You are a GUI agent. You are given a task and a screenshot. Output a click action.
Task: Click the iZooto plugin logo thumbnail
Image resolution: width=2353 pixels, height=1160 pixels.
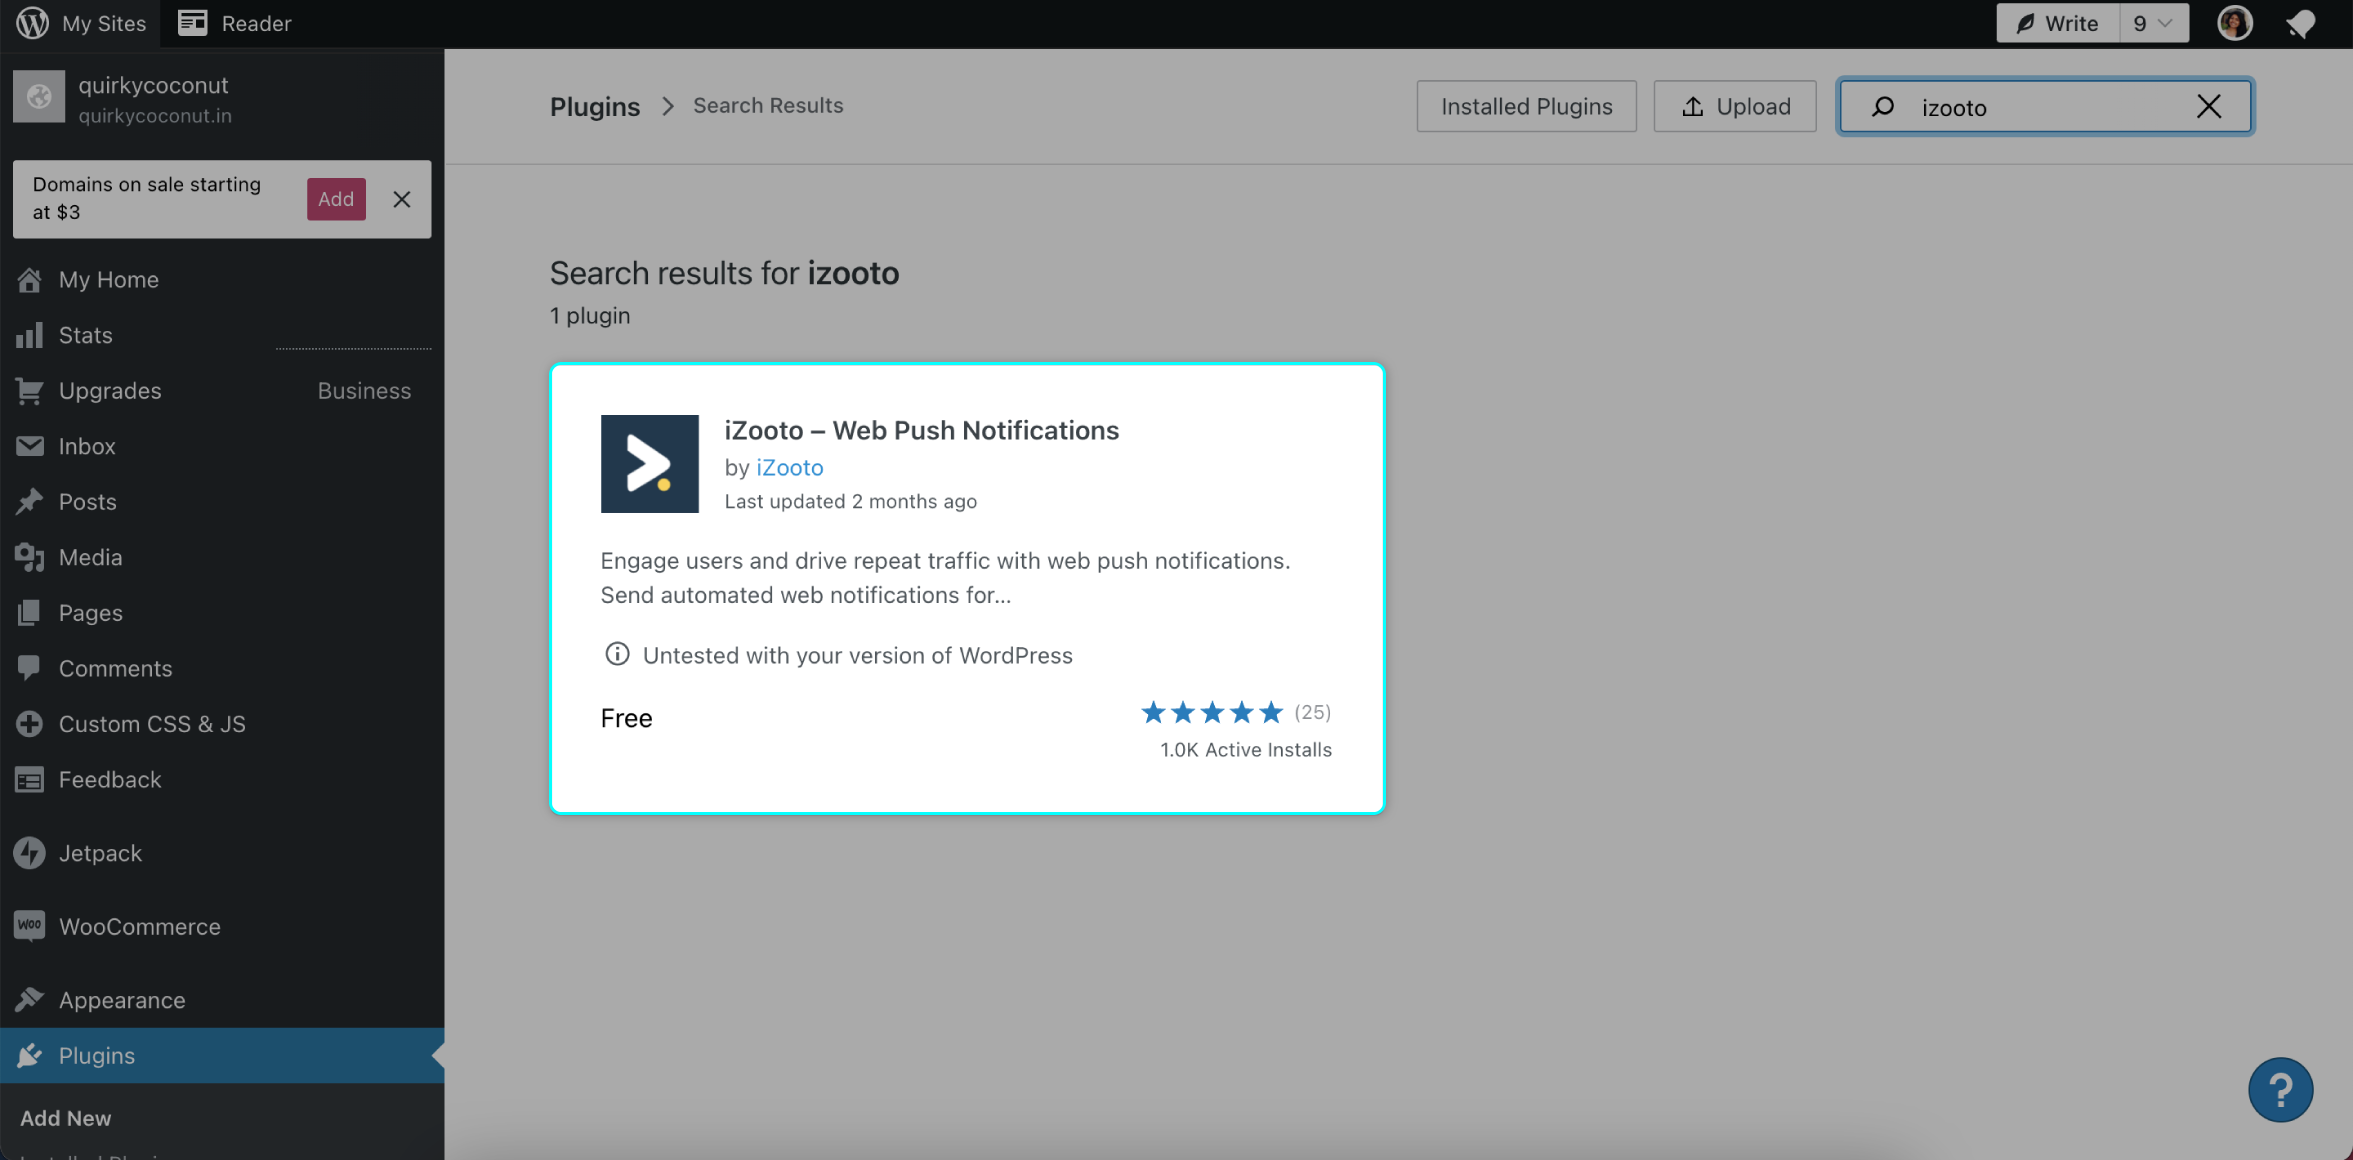point(650,464)
